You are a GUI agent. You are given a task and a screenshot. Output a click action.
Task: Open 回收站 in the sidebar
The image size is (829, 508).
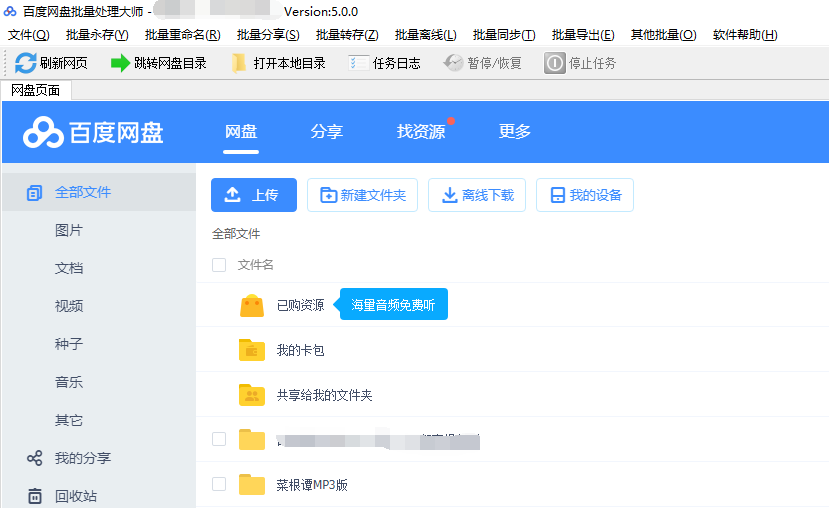[x=76, y=496]
